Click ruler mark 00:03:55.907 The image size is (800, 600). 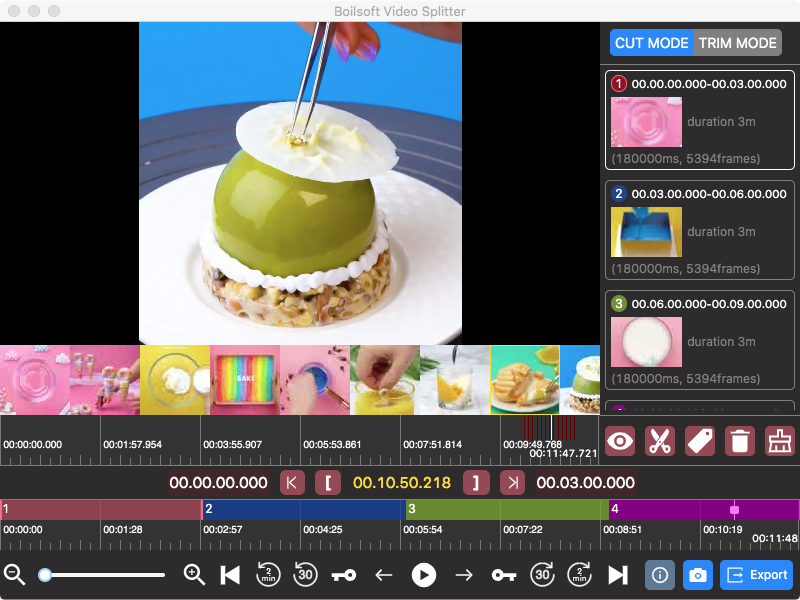232,444
